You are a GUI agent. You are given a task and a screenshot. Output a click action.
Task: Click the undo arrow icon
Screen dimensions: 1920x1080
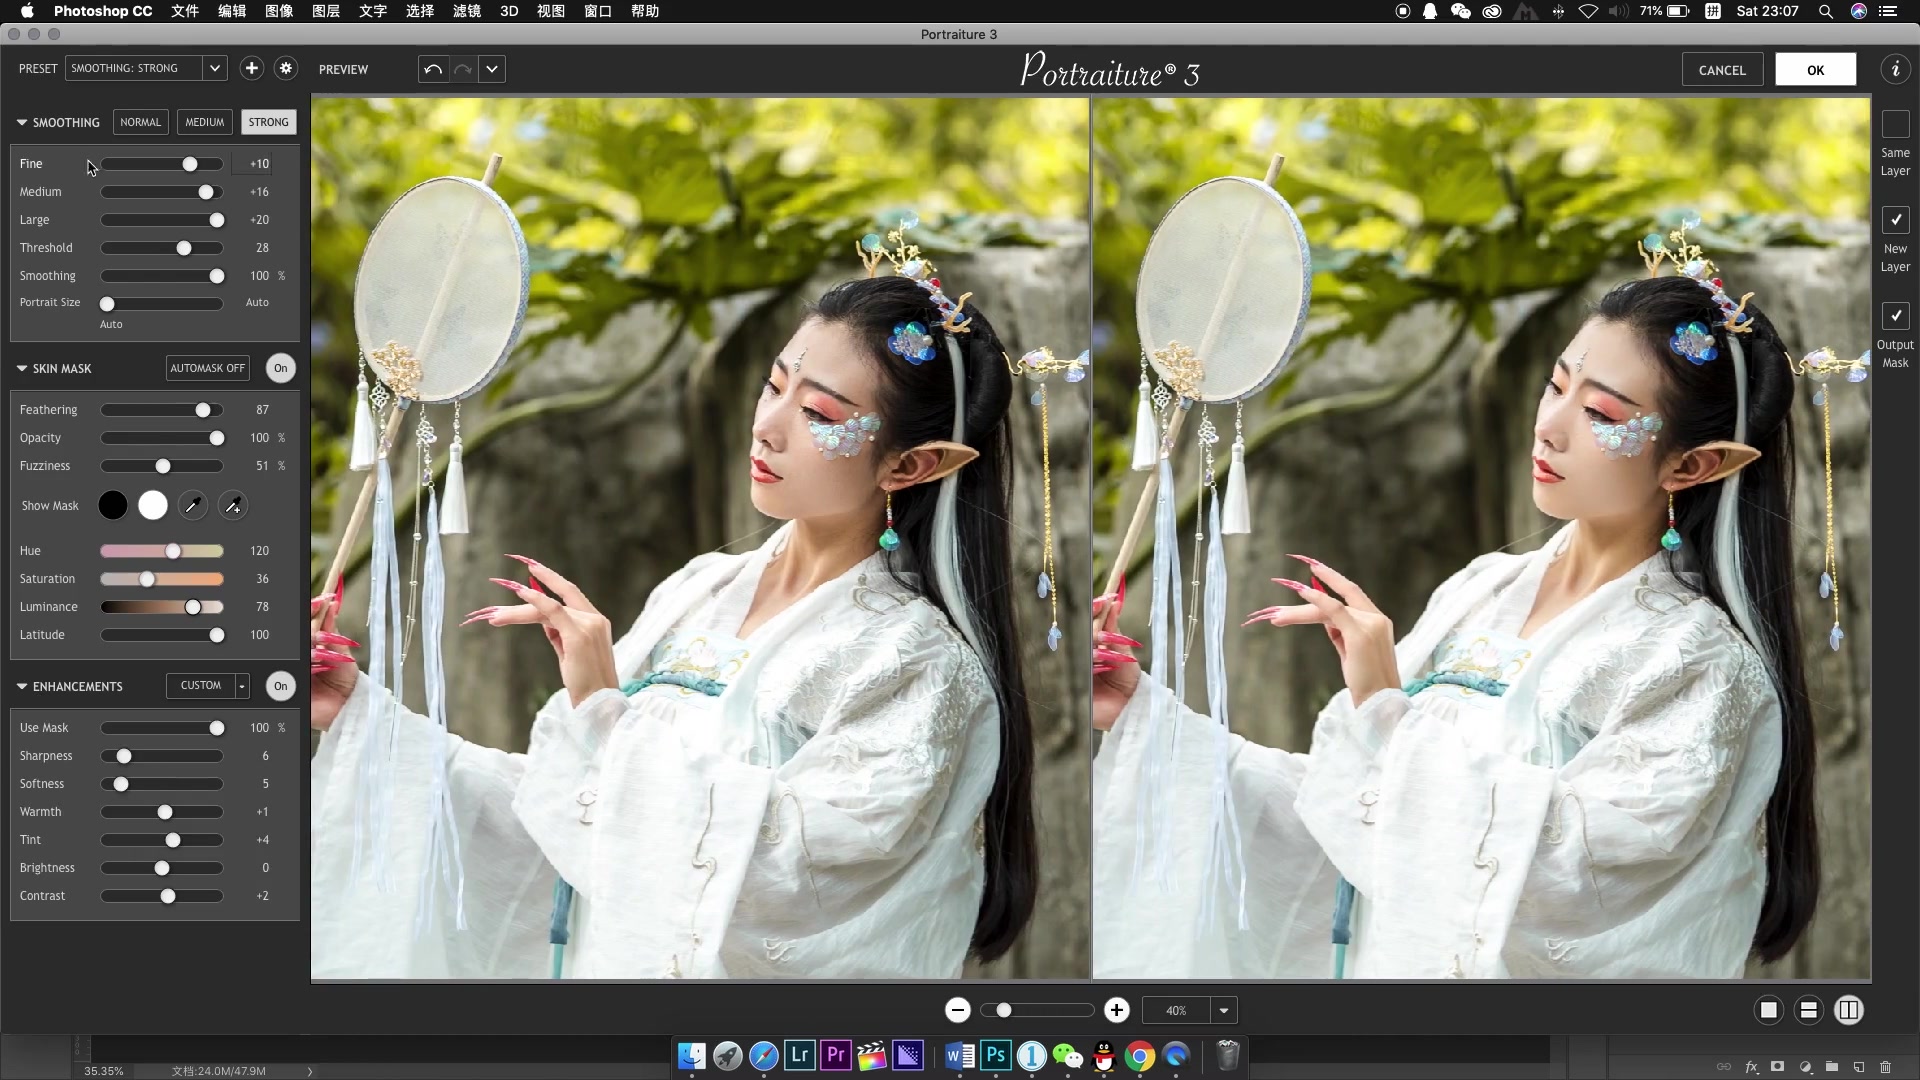click(433, 69)
